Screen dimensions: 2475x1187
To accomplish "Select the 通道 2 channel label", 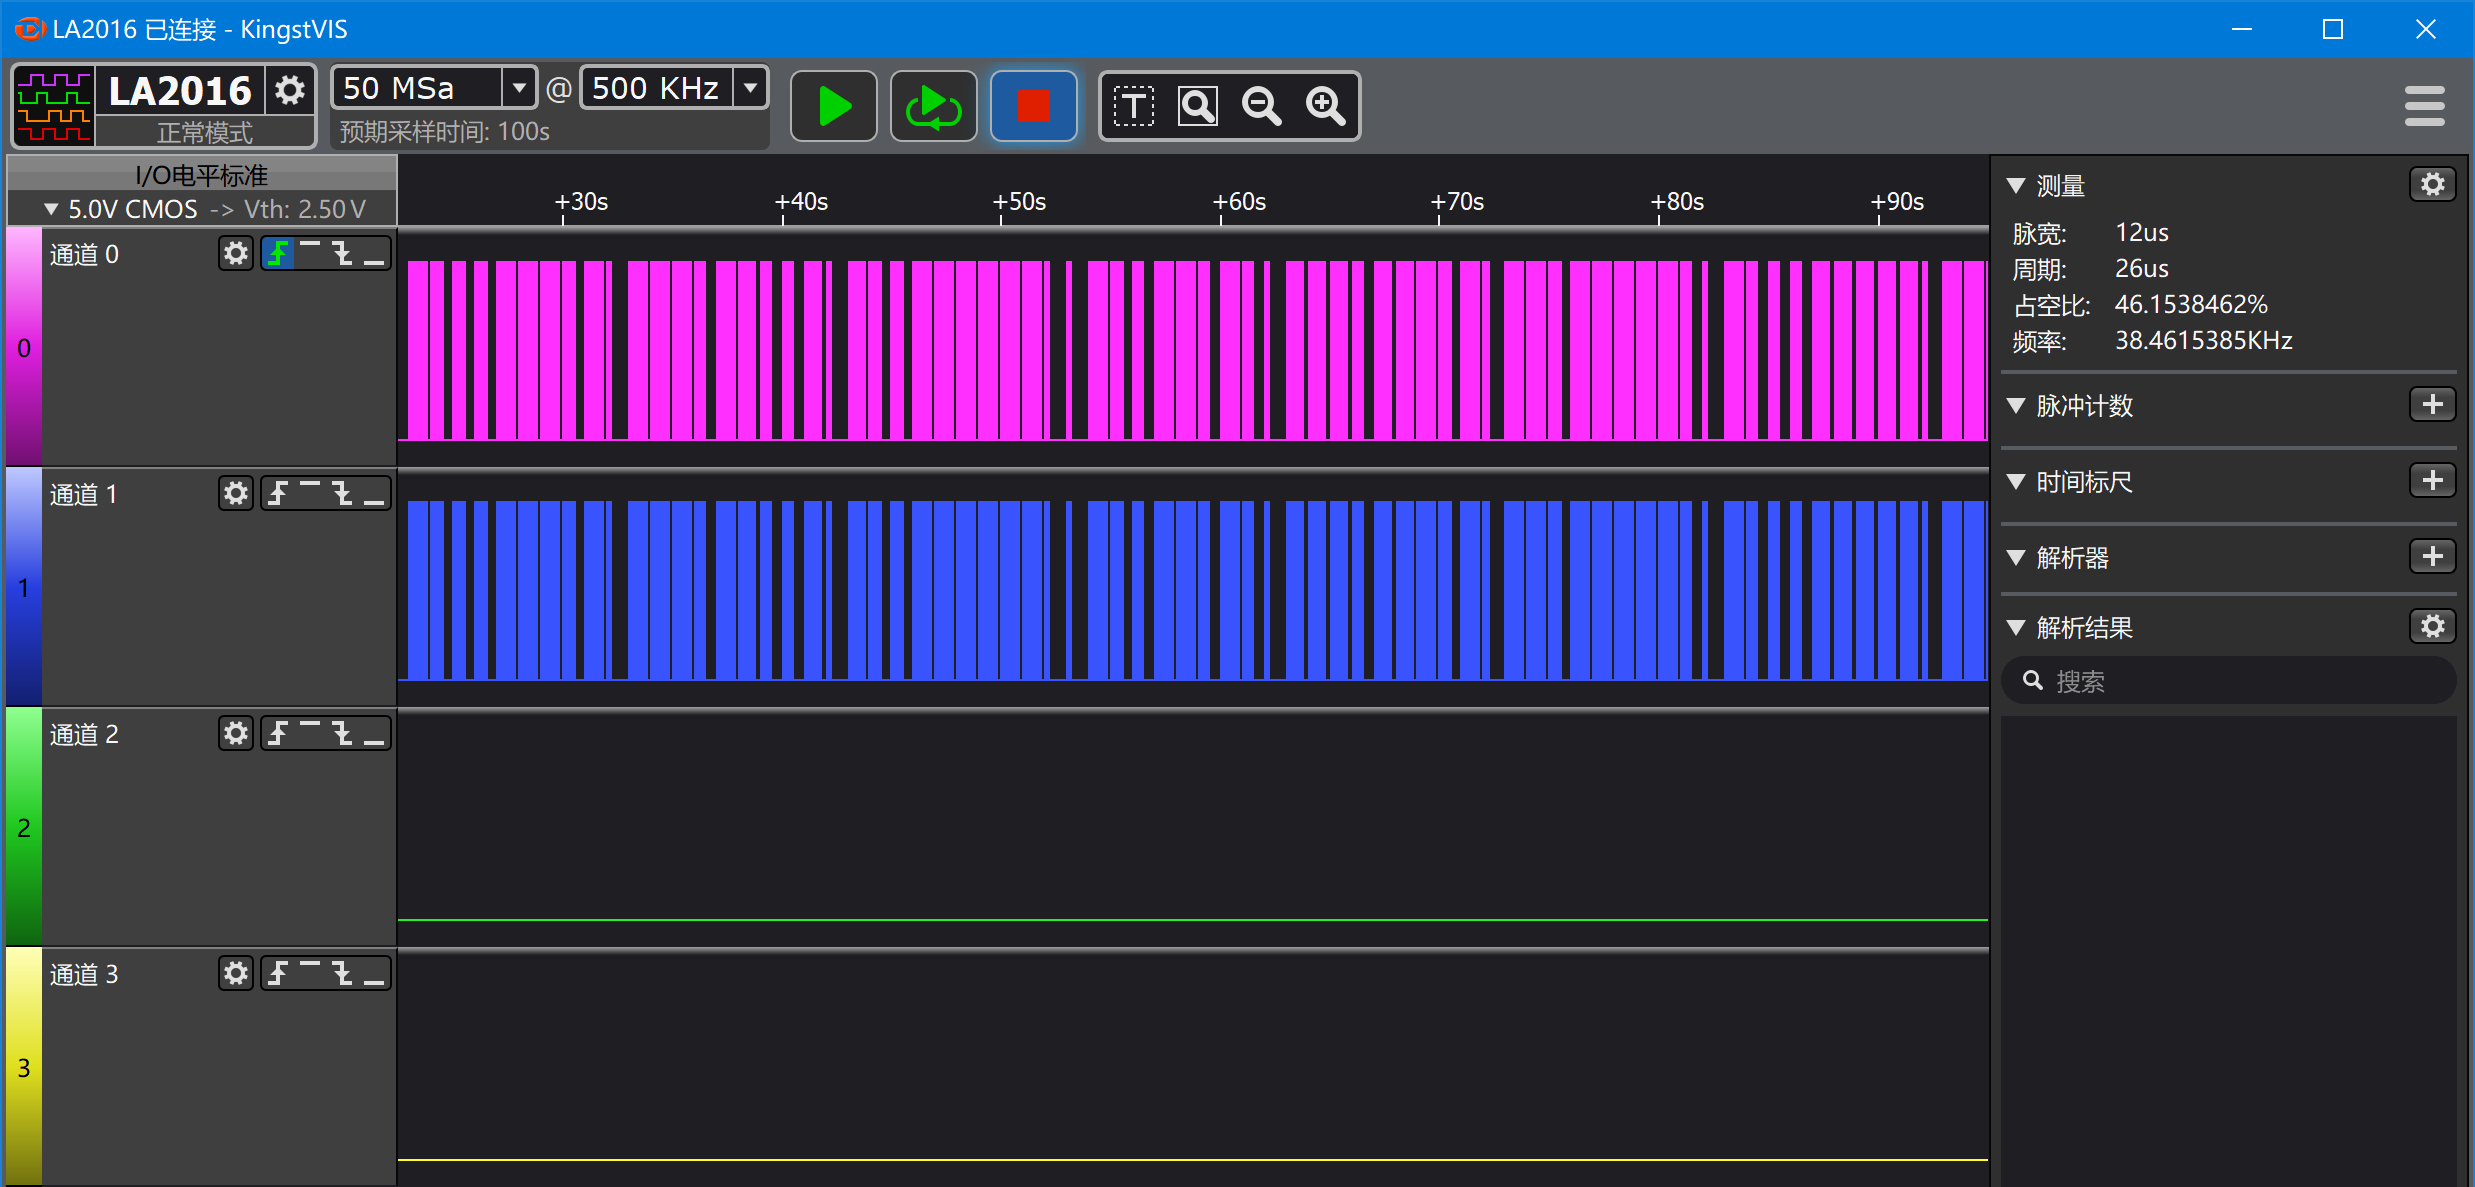I will 84,734.
